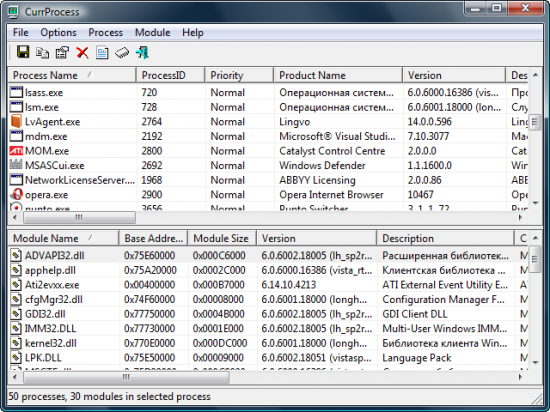The width and height of the screenshot is (550, 412).
Task: Click the lsass.exe window icon
Action: point(16,92)
